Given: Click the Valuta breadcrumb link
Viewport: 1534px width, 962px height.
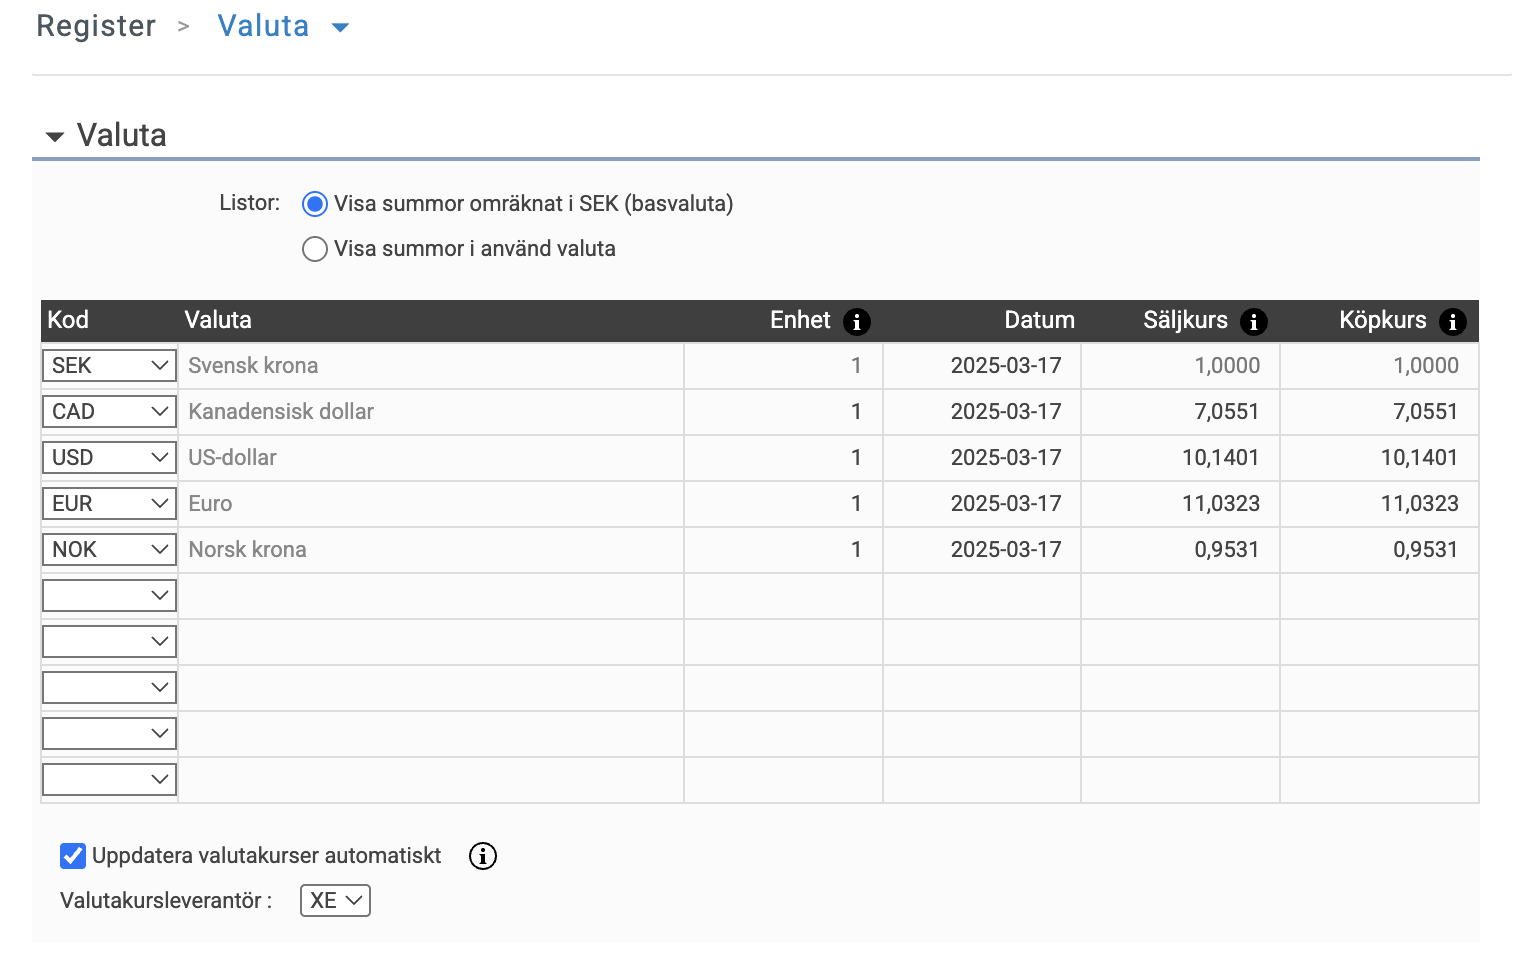Looking at the screenshot, I should (x=264, y=26).
